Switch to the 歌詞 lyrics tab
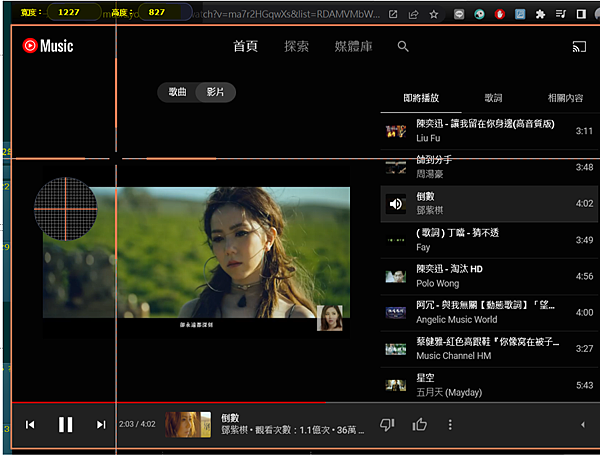Image resolution: width=600 pixels, height=456 pixels. point(493,98)
